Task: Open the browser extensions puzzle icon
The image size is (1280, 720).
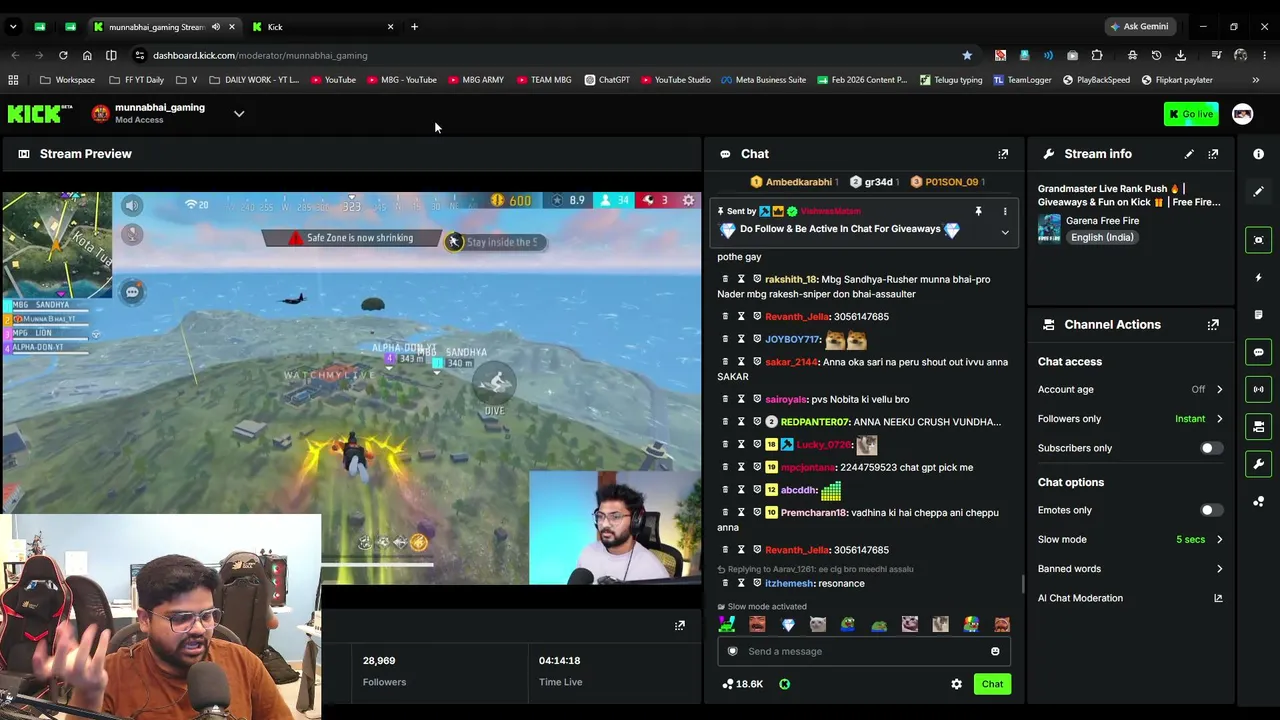Action: point(1097,55)
